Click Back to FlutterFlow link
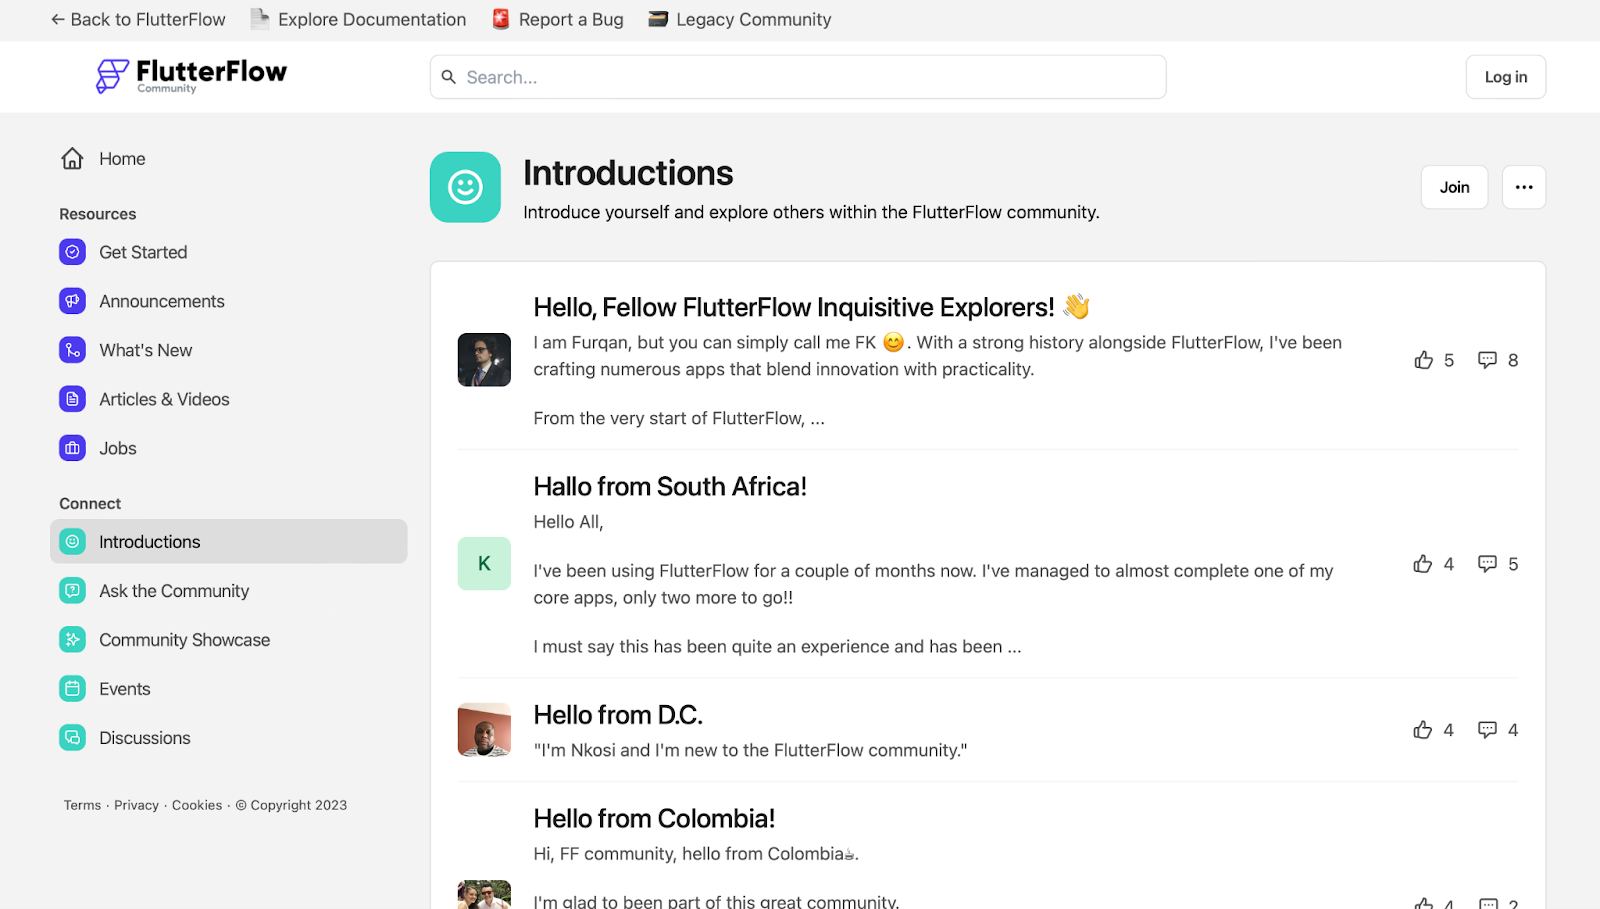The image size is (1600, 909). (138, 19)
